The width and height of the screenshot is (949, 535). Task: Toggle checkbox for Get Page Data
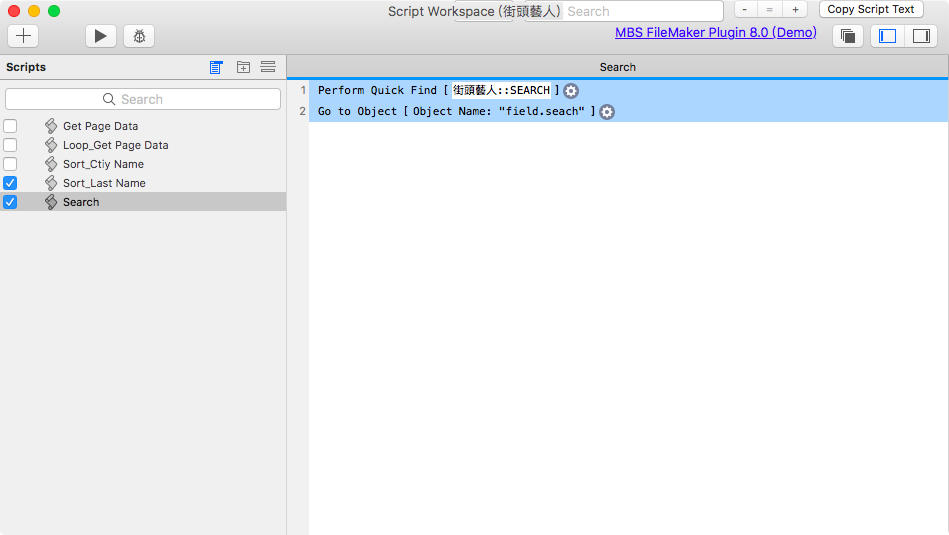[10, 126]
